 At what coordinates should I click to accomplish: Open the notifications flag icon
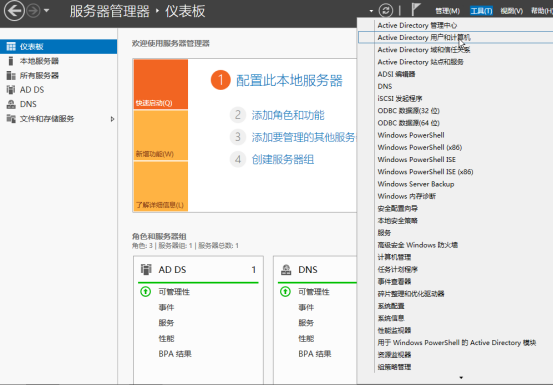(x=416, y=9)
